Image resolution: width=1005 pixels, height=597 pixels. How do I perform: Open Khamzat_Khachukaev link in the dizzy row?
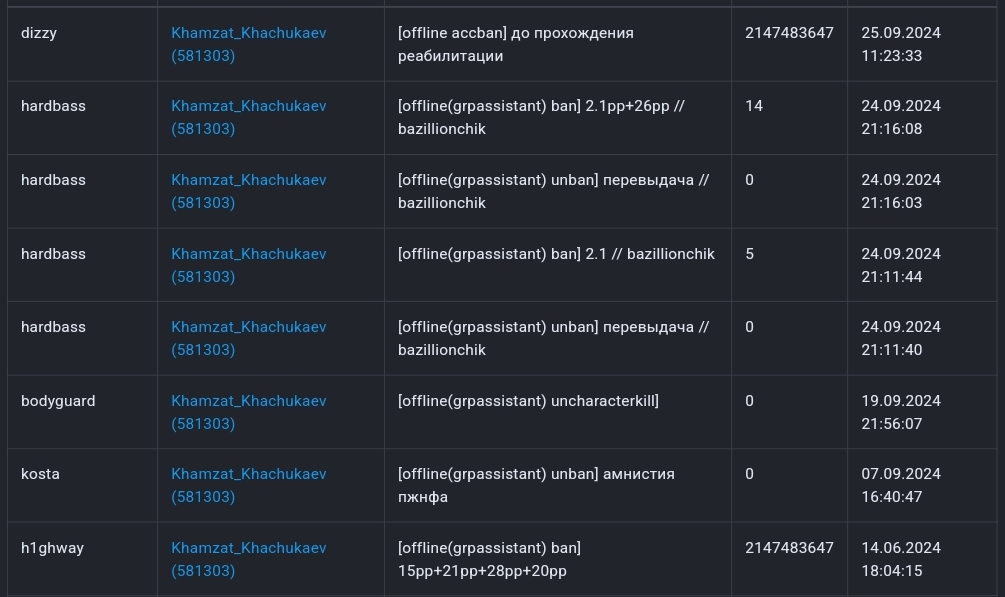248,33
